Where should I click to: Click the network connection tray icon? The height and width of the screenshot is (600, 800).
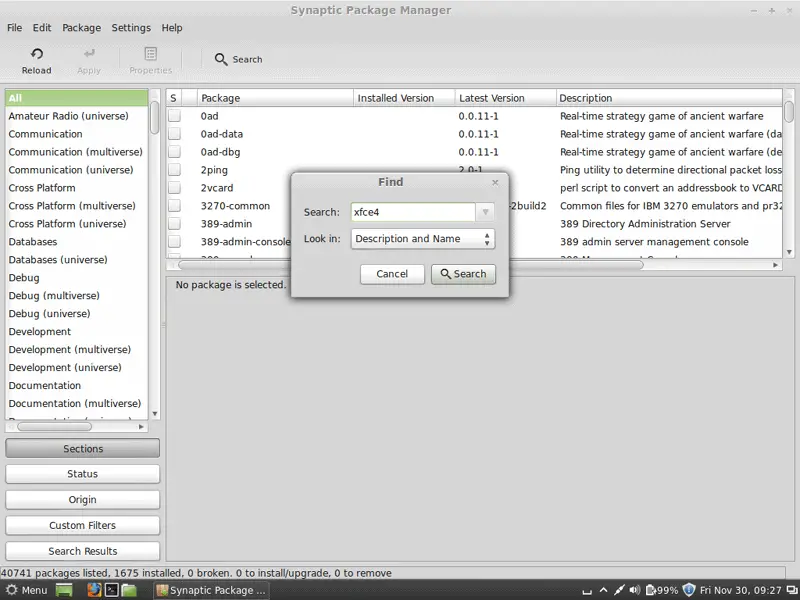(x=619, y=590)
